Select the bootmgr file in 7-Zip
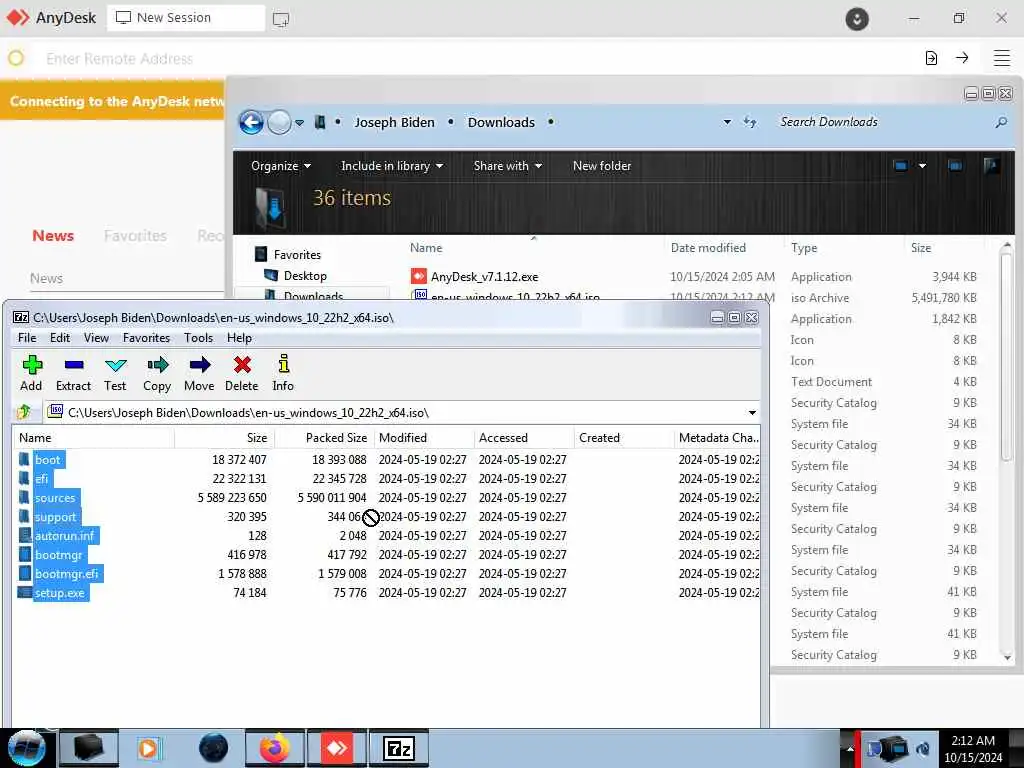 59,554
